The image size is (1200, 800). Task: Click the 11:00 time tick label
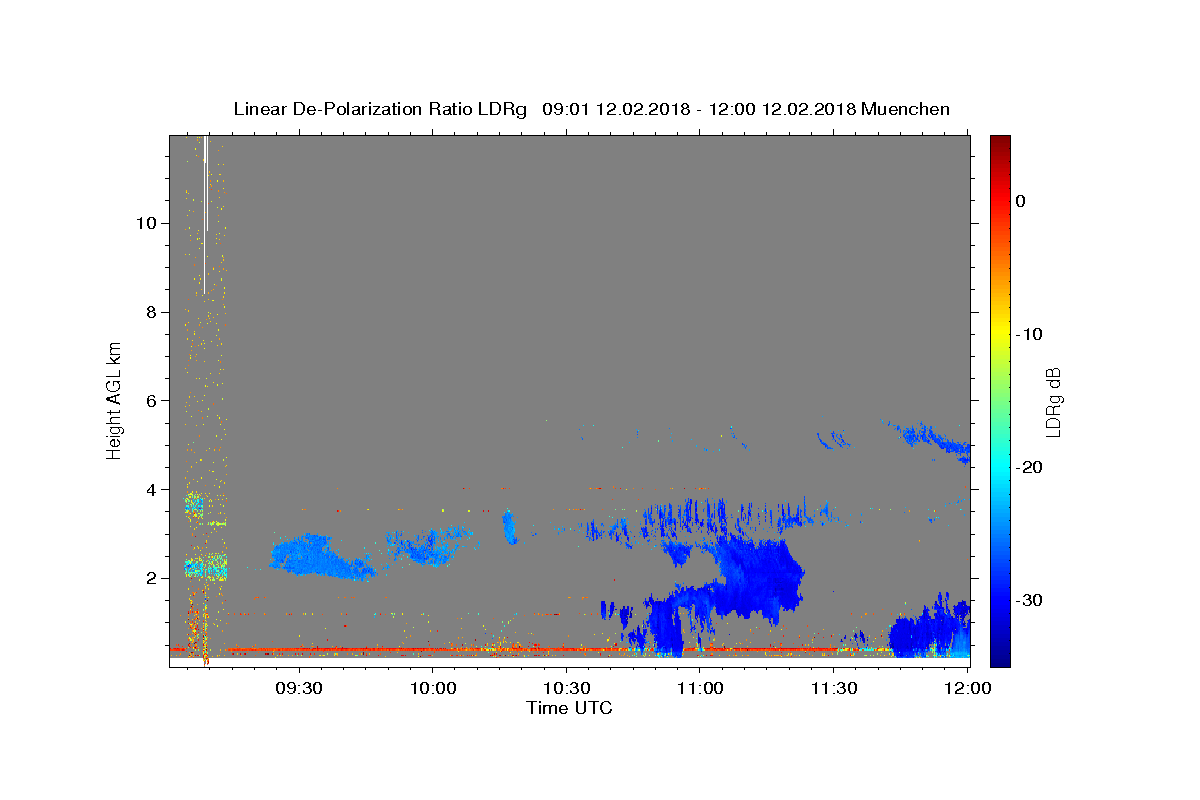coord(700,688)
